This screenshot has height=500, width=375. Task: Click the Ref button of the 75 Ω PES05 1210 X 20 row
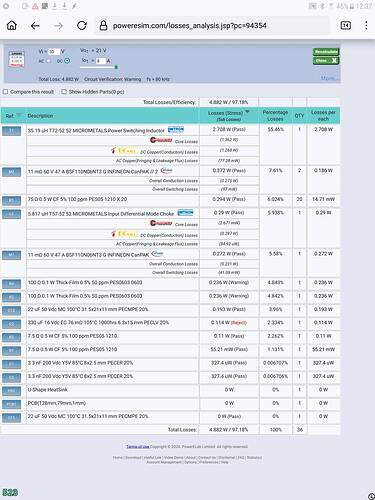[x=12, y=200]
